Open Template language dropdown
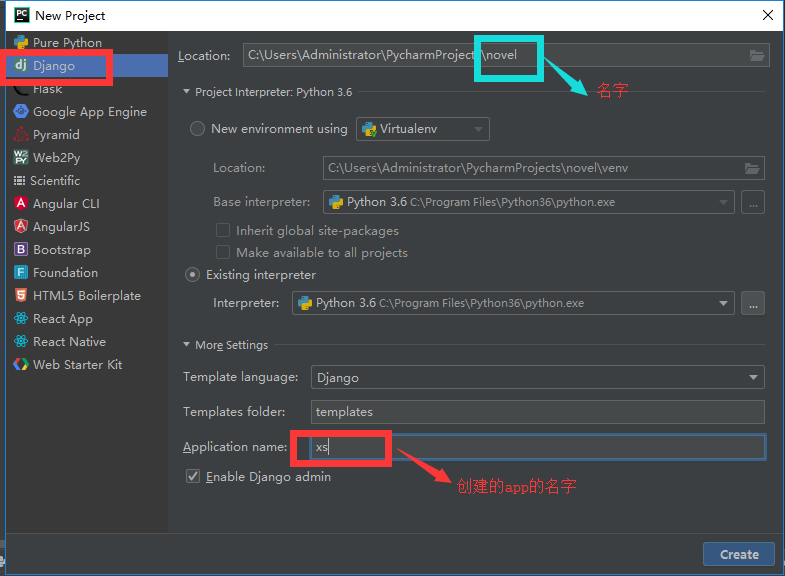 [538, 377]
